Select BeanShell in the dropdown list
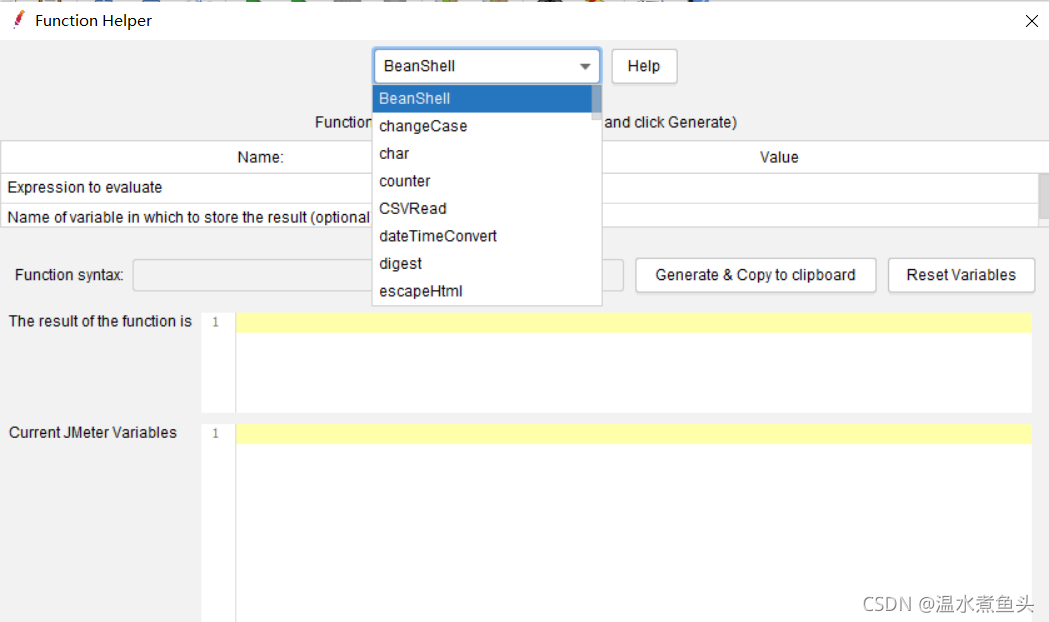1049x622 pixels. point(482,98)
